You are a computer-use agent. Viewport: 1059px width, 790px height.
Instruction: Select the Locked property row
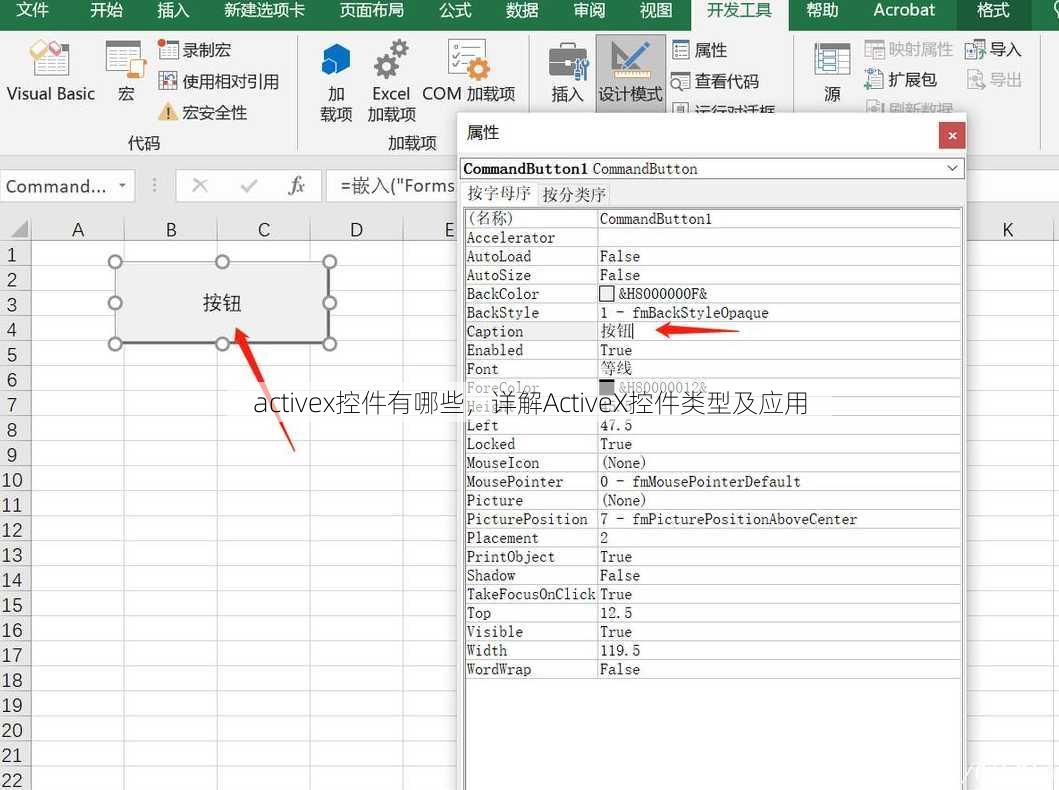click(x=713, y=444)
